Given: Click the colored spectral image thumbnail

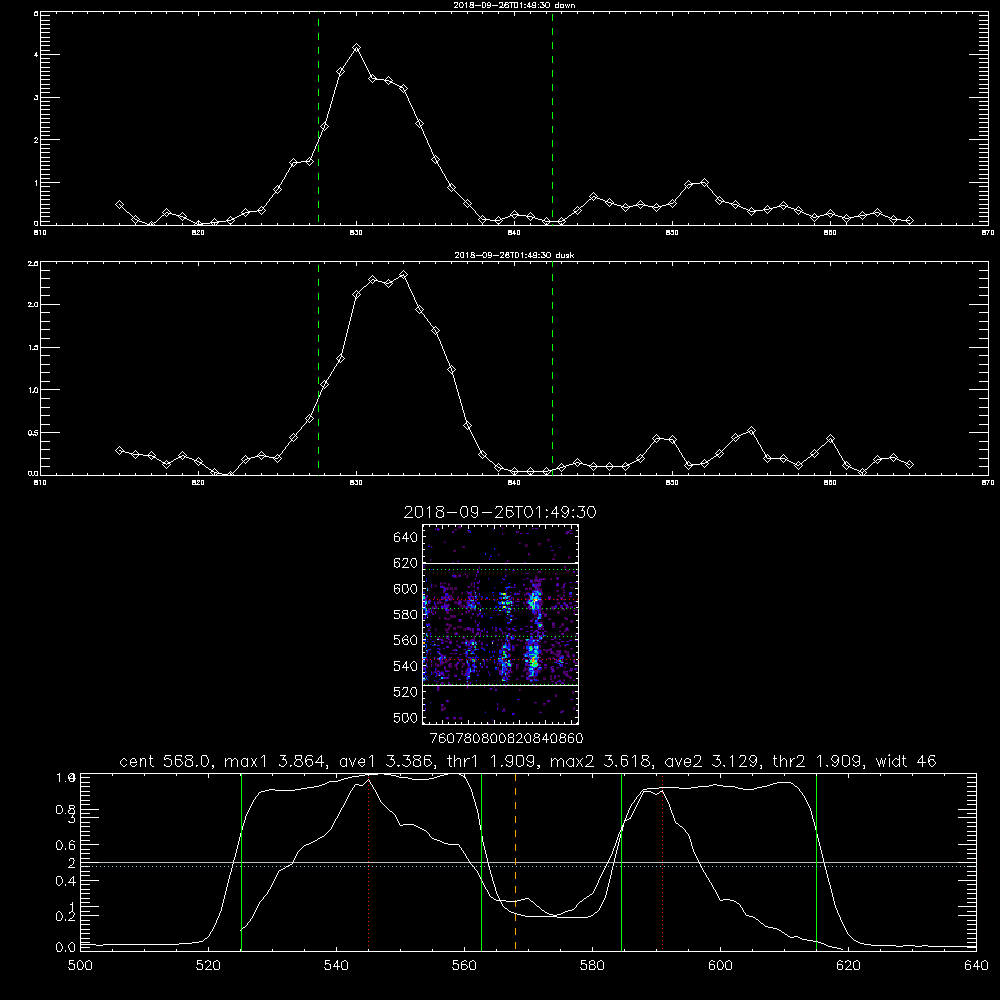Looking at the screenshot, I should pos(501,624).
